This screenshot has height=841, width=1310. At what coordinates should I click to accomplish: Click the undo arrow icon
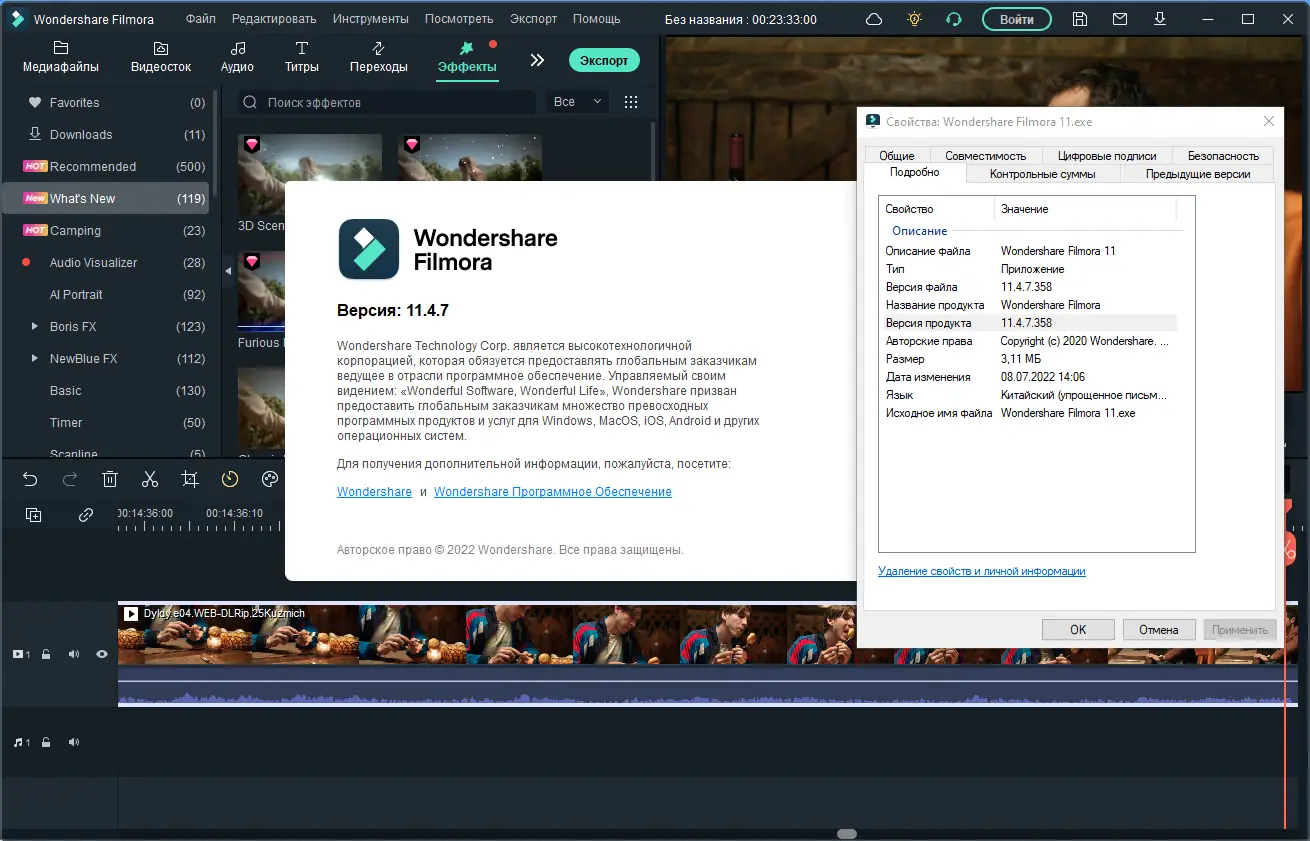[x=30, y=479]
